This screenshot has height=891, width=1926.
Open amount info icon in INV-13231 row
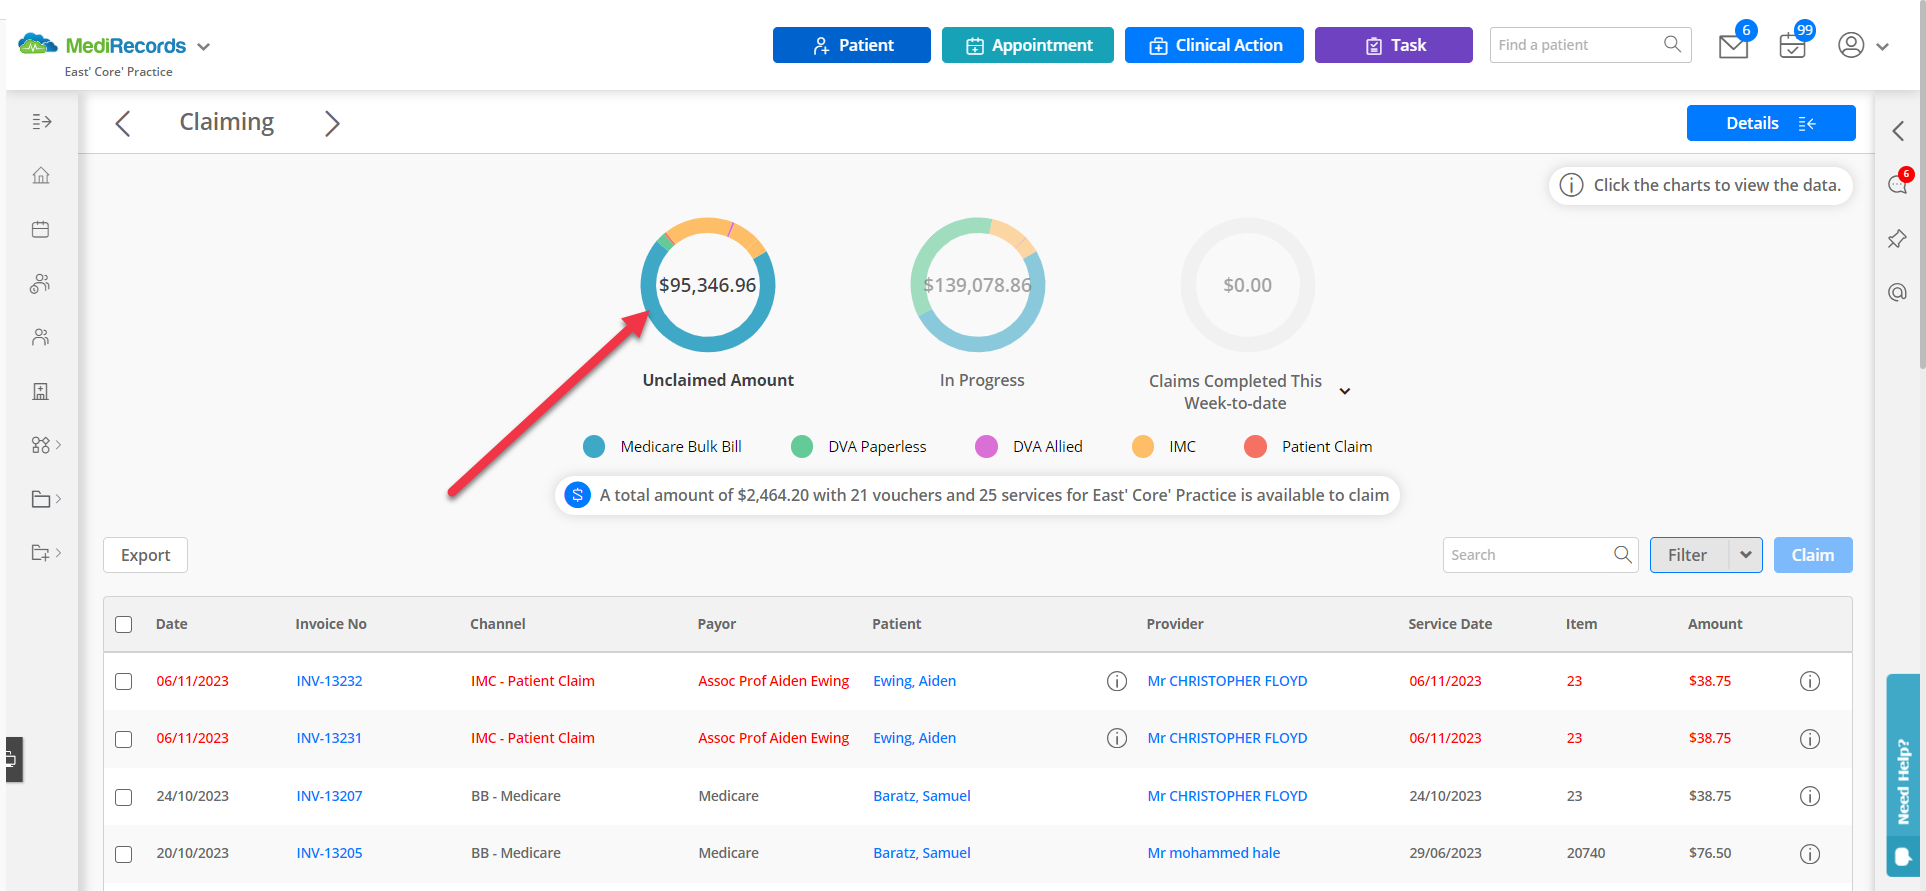[x=1810, y=739]
